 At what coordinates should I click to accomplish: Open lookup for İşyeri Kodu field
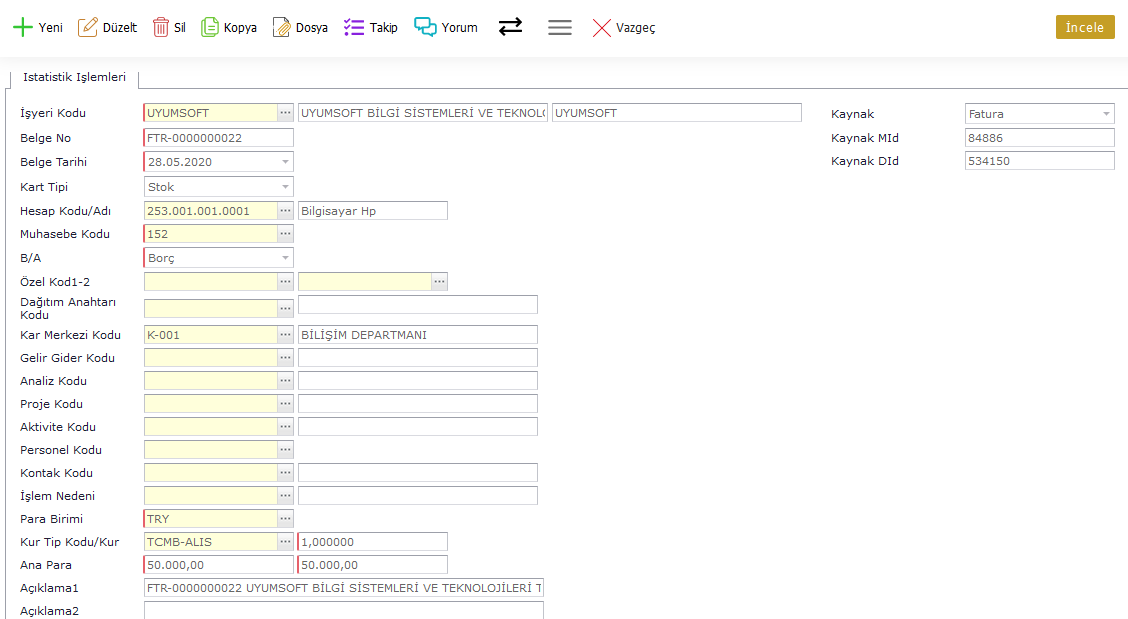point(285,113)
